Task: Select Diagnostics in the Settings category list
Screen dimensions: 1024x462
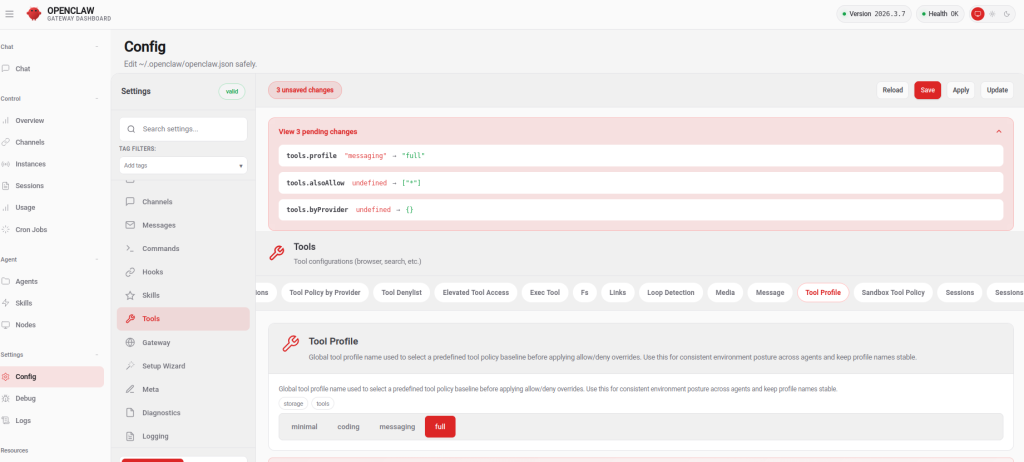Action: pyautogui.click(x=184, y=413)
